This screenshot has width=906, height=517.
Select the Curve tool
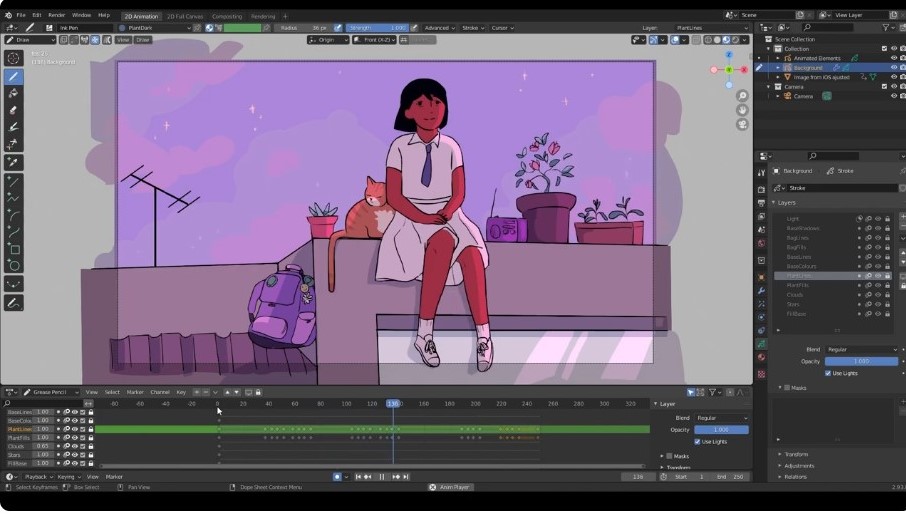click(x=14, y=232)
